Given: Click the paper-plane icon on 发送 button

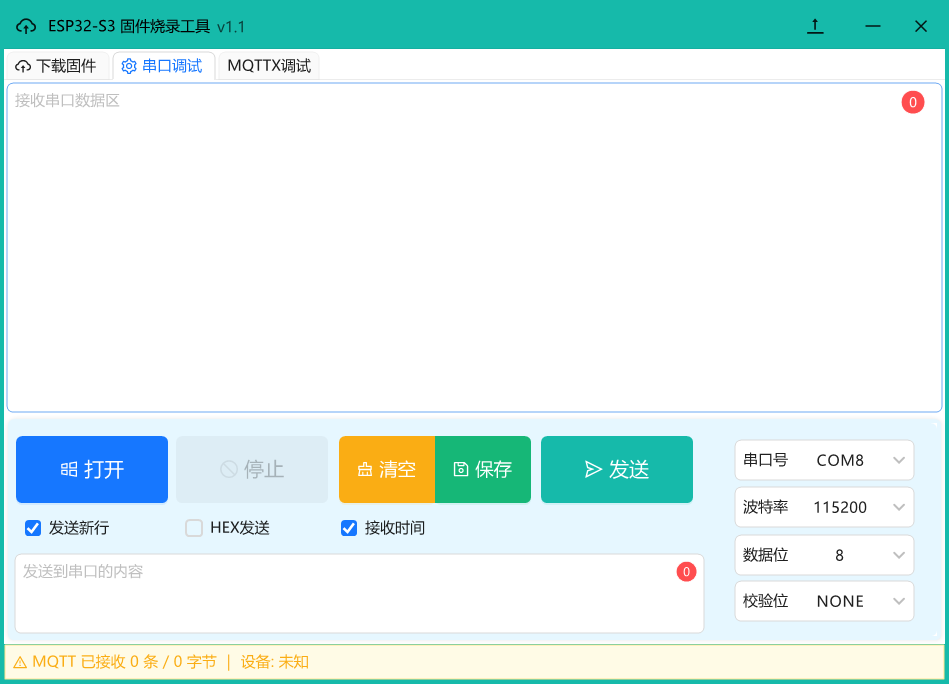Looking at the screenshot, I should (x=593, y=469).
